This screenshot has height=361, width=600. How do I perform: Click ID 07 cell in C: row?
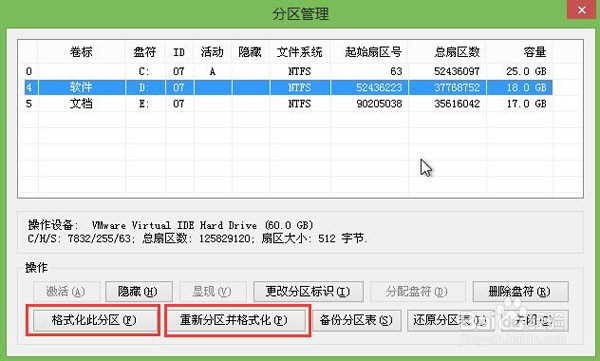[x=179, y=72]
